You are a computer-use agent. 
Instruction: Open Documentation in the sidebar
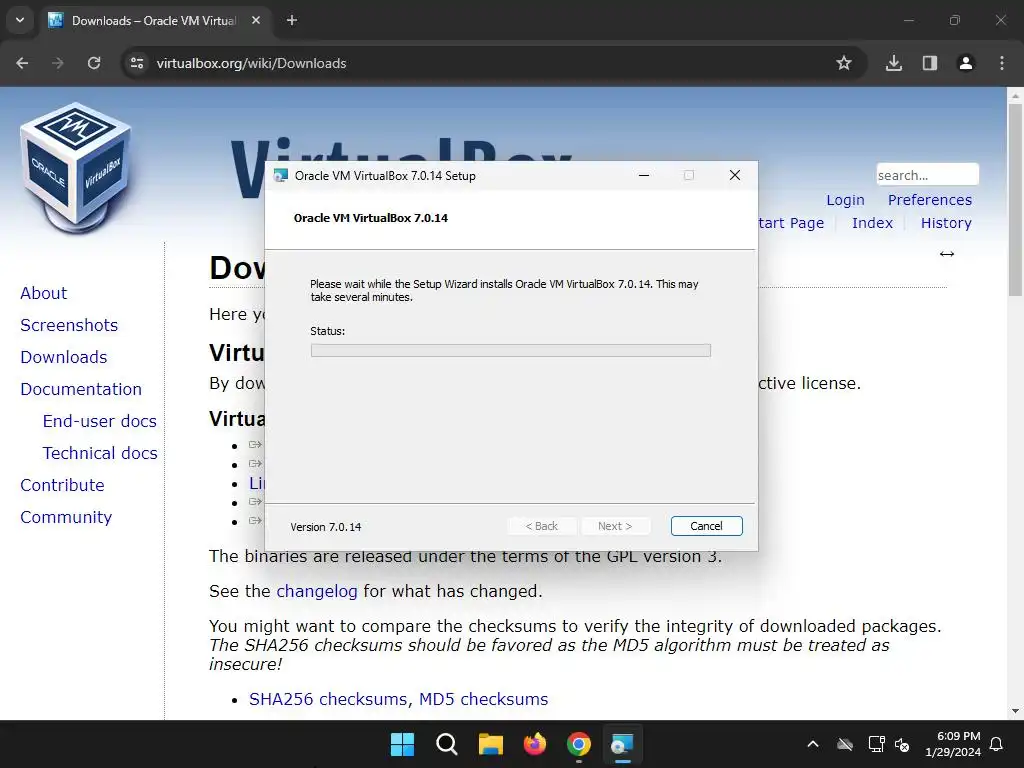click(81, 389)
